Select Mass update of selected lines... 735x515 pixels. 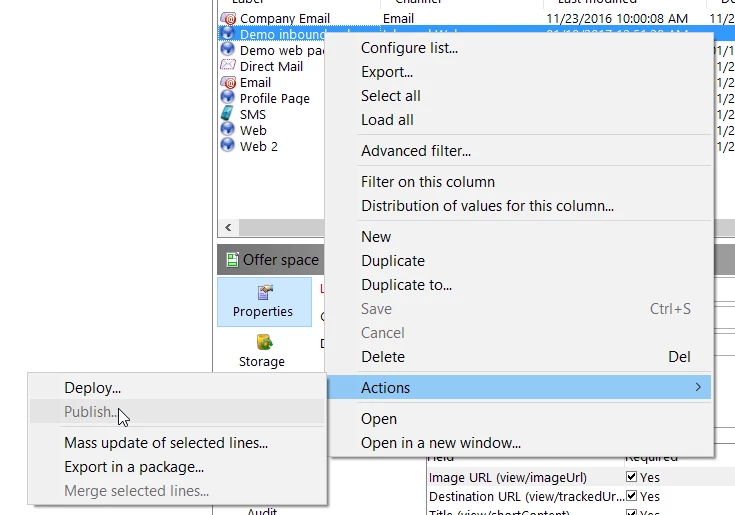point(166,443)
